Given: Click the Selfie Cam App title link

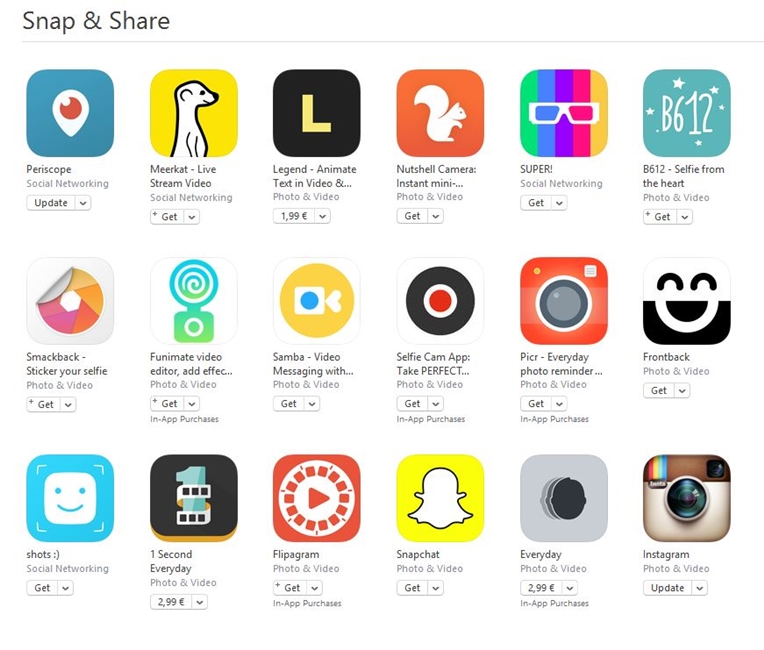Looking at the screenshot, I should [x=433, y=364].
